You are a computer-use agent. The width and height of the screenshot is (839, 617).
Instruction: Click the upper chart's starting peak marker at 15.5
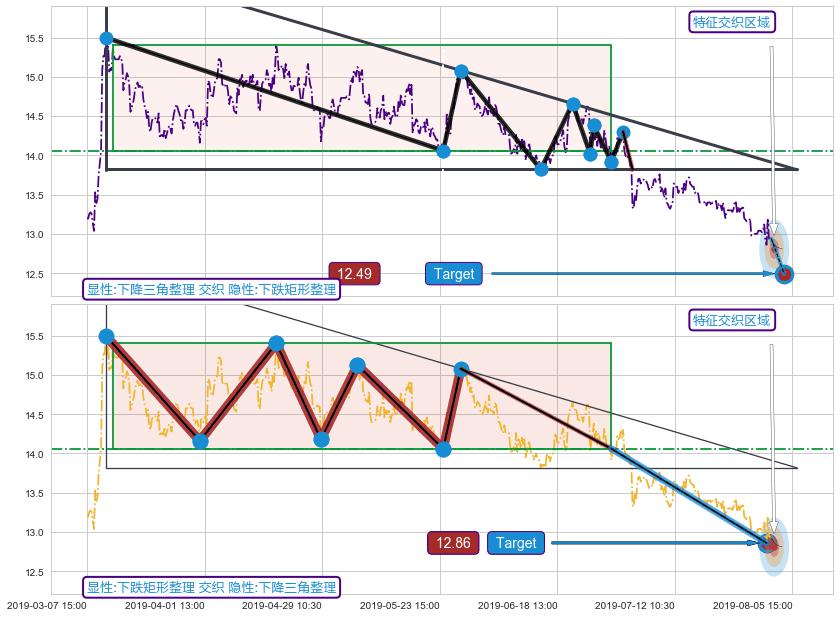click(107, 38)
